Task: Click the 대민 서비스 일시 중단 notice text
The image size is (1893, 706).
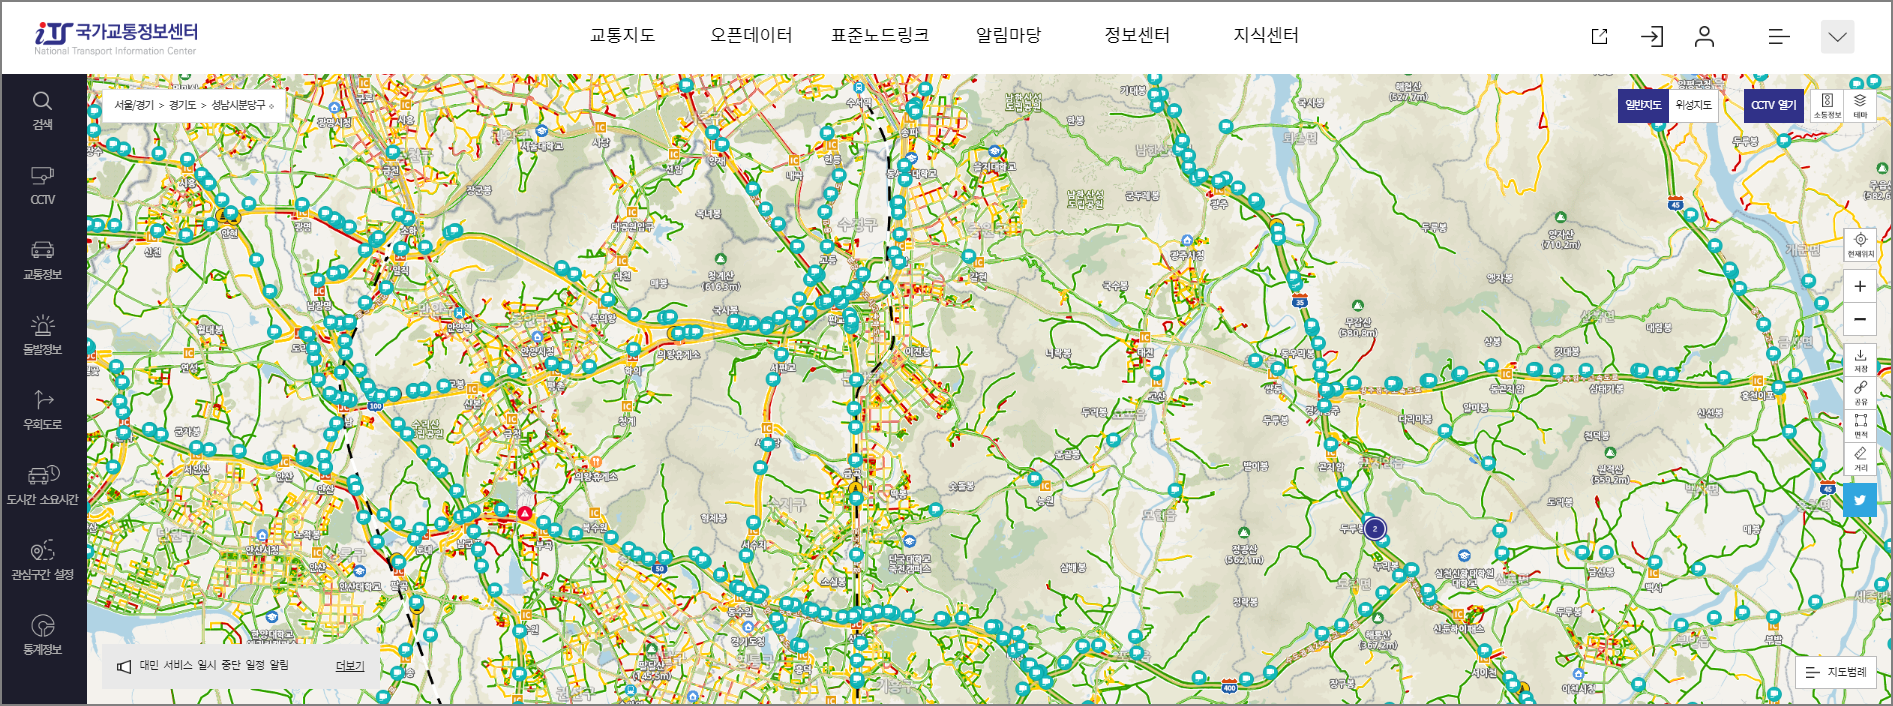Action: click(x=214, y=665)
